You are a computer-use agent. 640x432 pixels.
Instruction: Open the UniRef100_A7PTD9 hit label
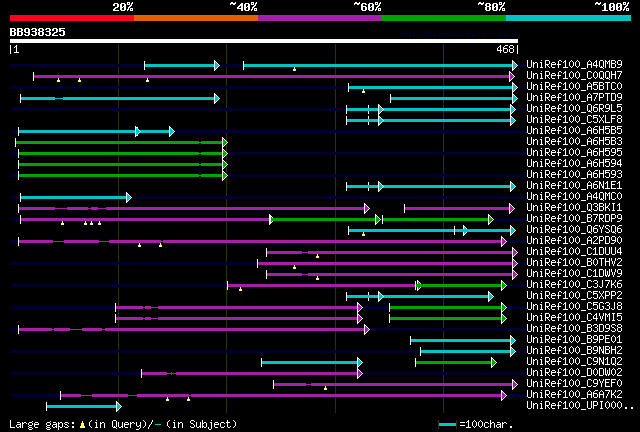(574, 97)
